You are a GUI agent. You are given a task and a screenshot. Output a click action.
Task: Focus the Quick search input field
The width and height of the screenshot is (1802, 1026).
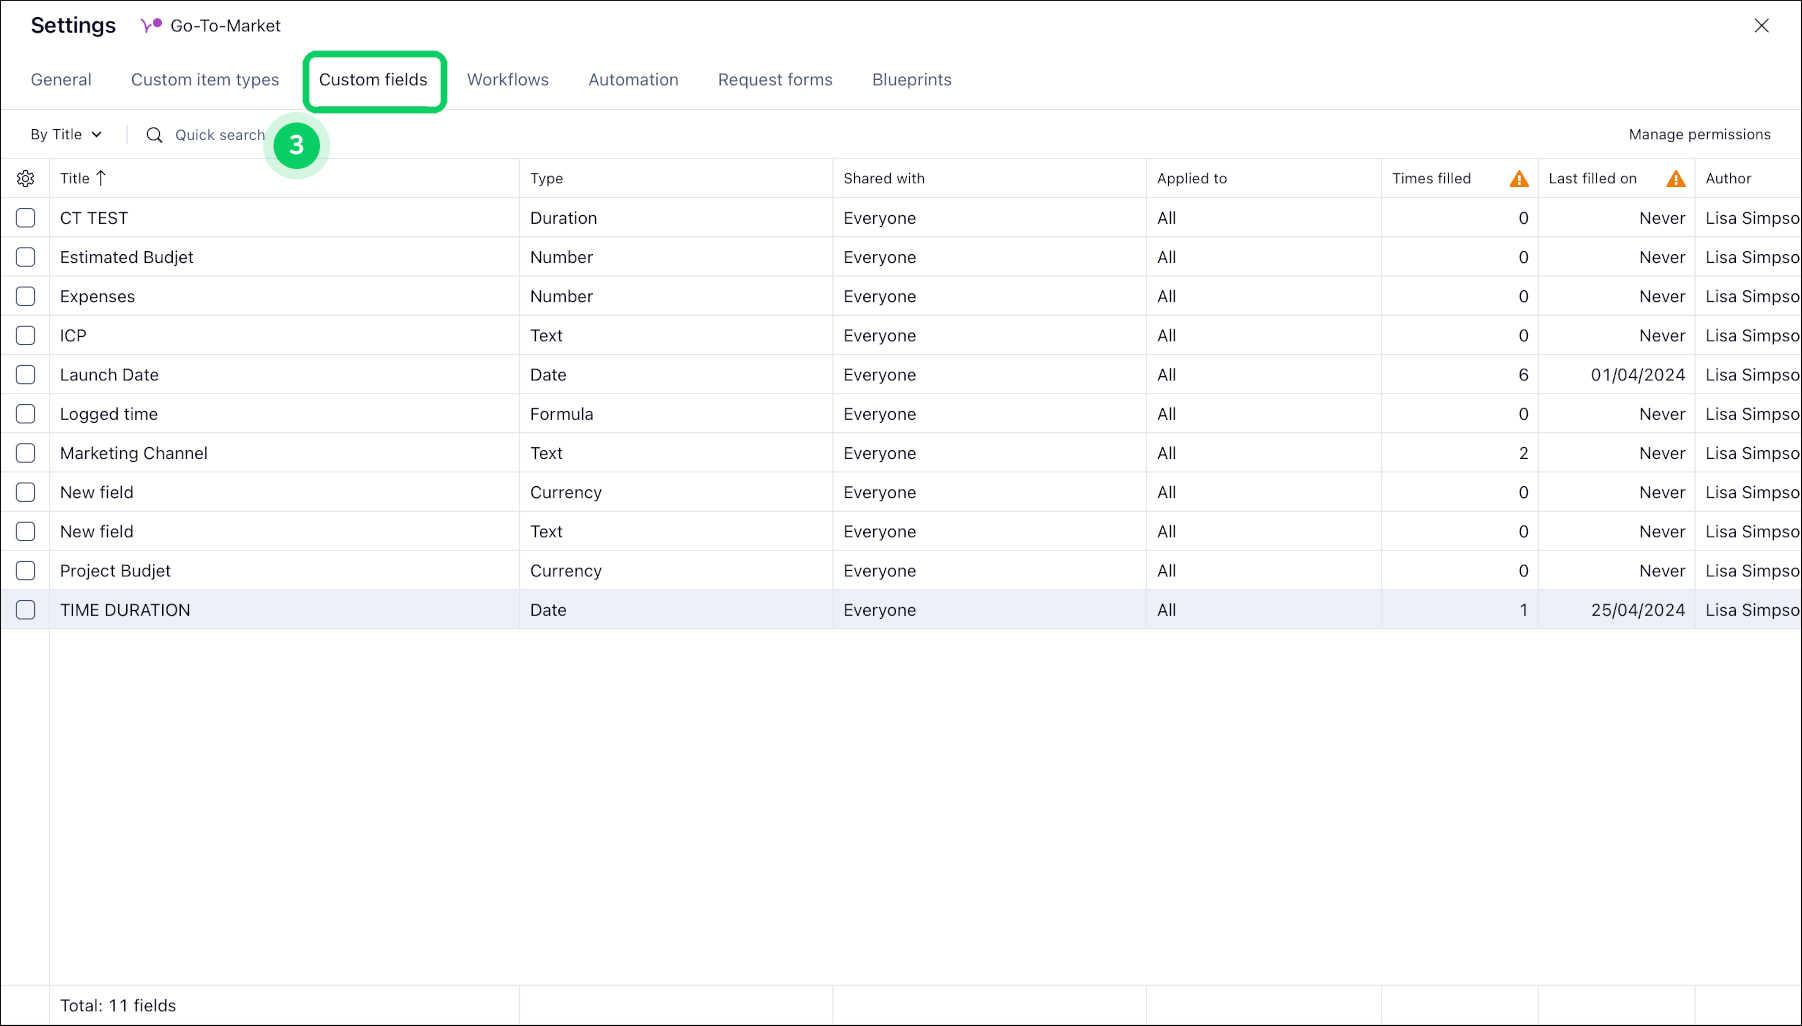tap(220, 135)
